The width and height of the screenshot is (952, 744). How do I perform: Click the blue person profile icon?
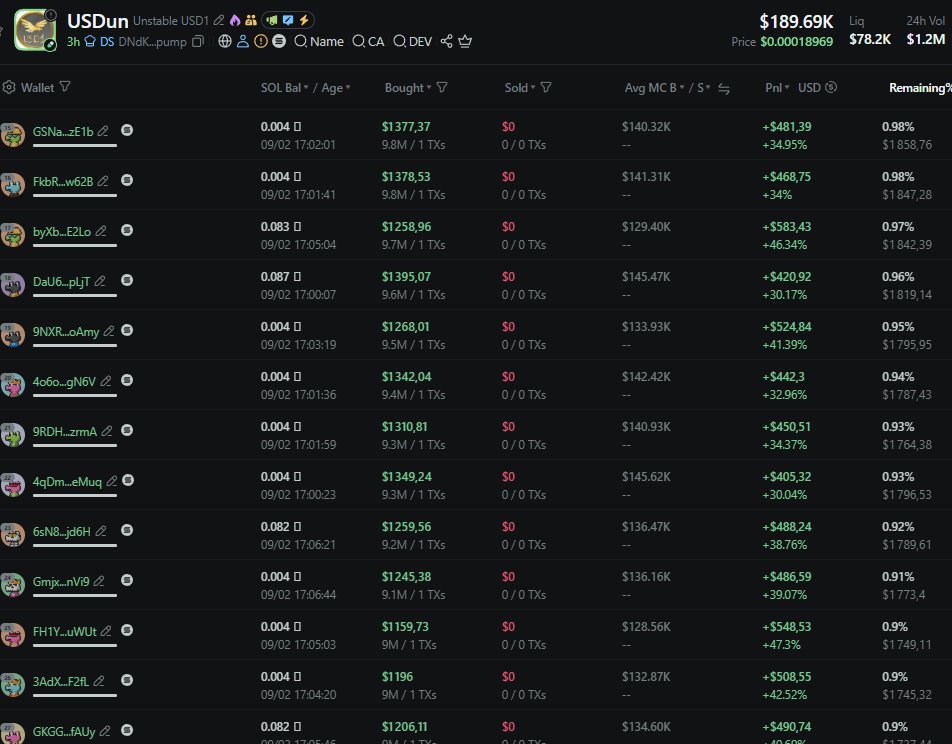click(243, 41)
